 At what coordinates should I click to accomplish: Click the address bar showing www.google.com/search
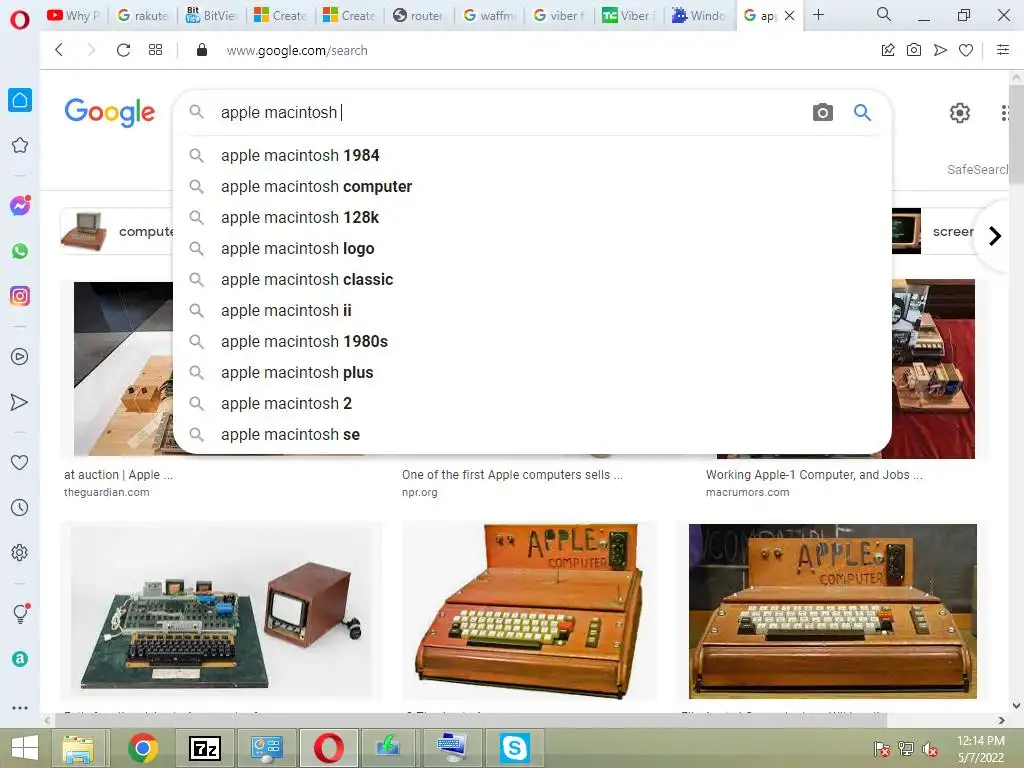296,50
